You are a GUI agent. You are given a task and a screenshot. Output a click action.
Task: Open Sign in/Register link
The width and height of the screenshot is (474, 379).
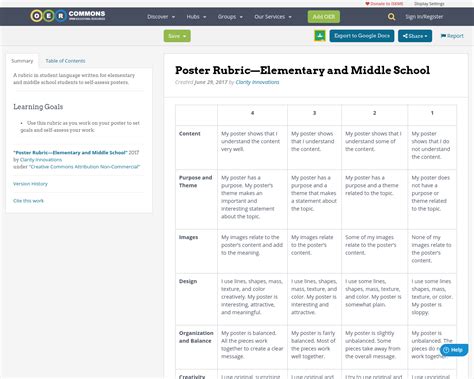424,17
